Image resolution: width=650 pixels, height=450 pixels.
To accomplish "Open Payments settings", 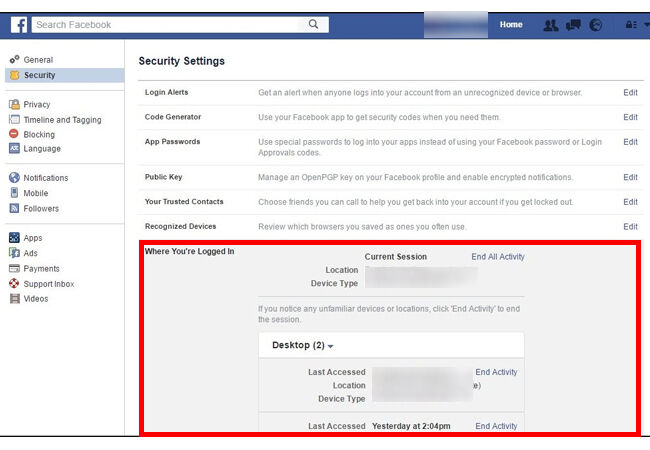I will pyautogui.click(x=41, y=269).
